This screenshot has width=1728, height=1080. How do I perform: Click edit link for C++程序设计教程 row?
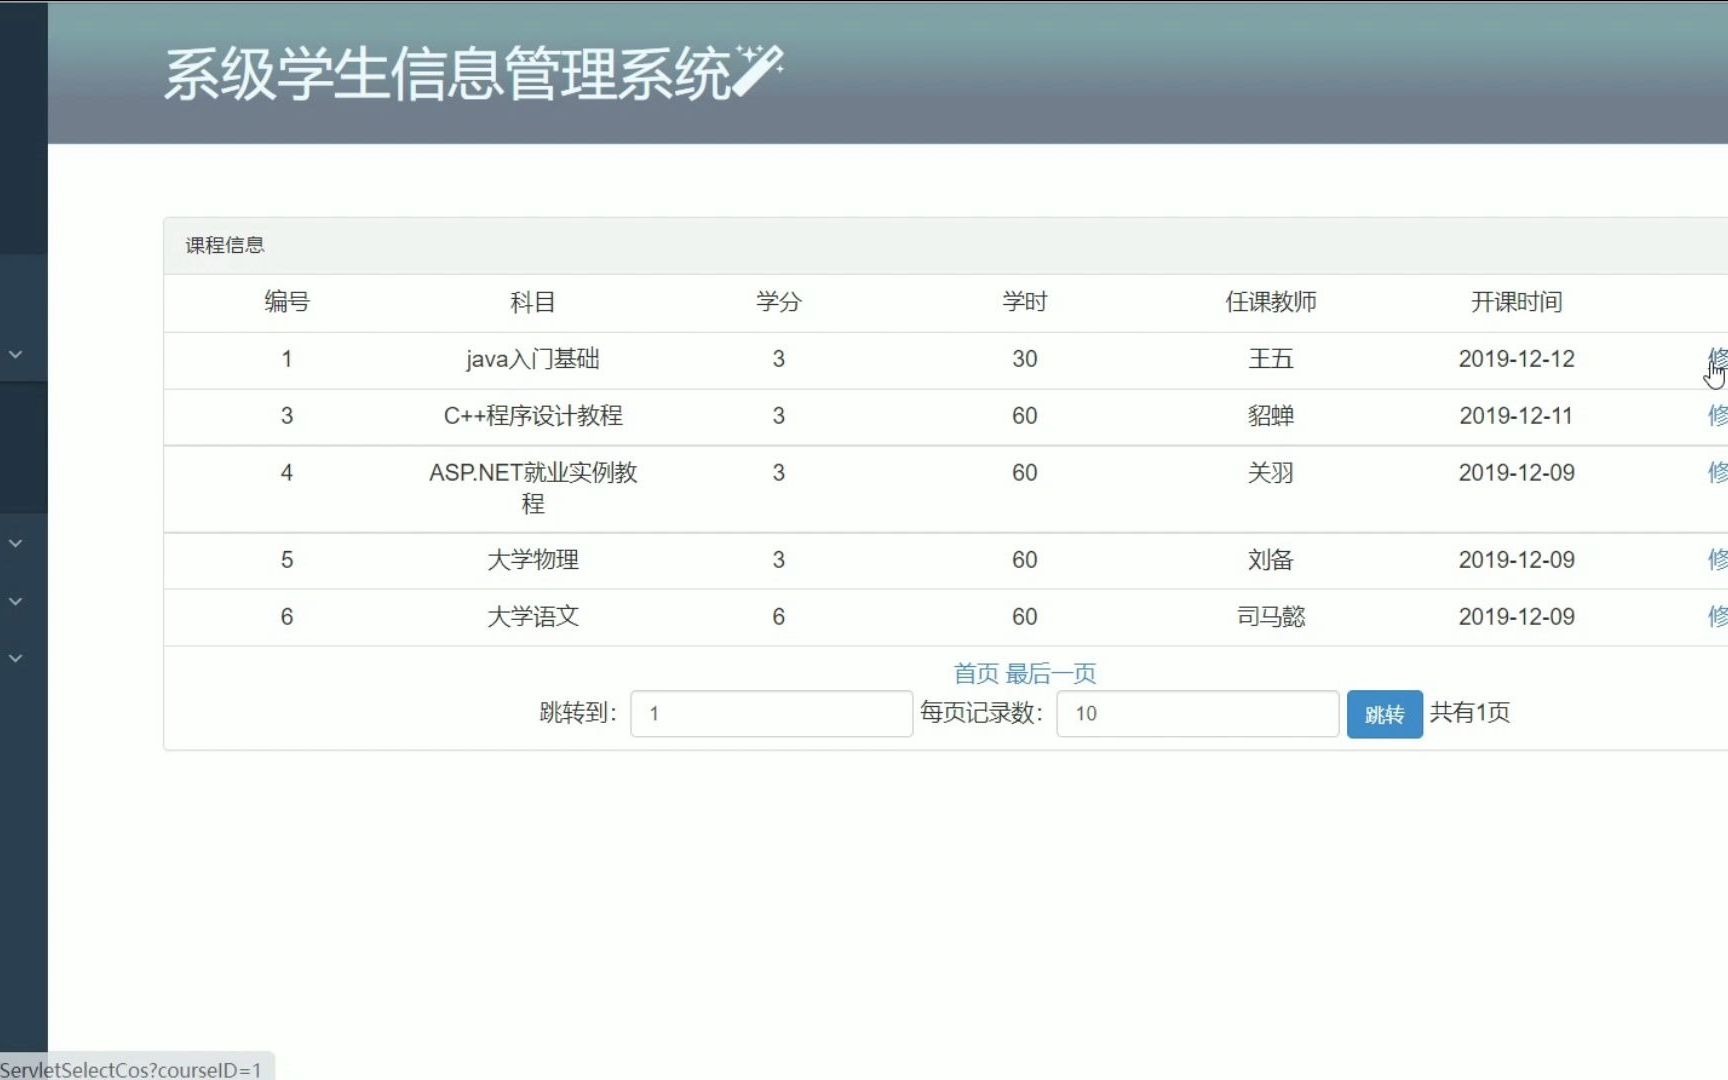[1718, 416]
